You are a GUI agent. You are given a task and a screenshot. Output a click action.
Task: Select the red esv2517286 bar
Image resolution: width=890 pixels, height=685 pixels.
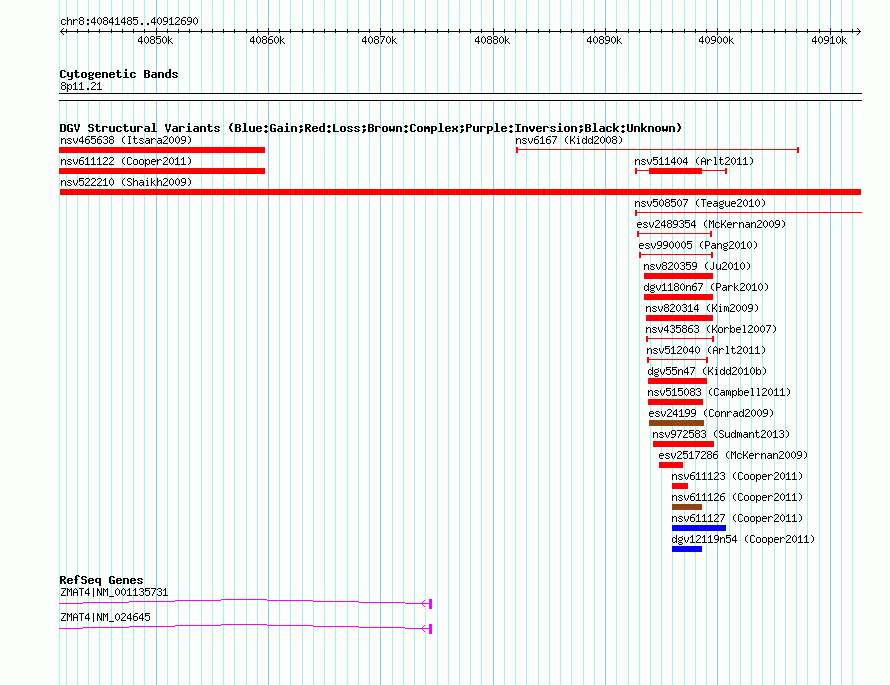671,465
